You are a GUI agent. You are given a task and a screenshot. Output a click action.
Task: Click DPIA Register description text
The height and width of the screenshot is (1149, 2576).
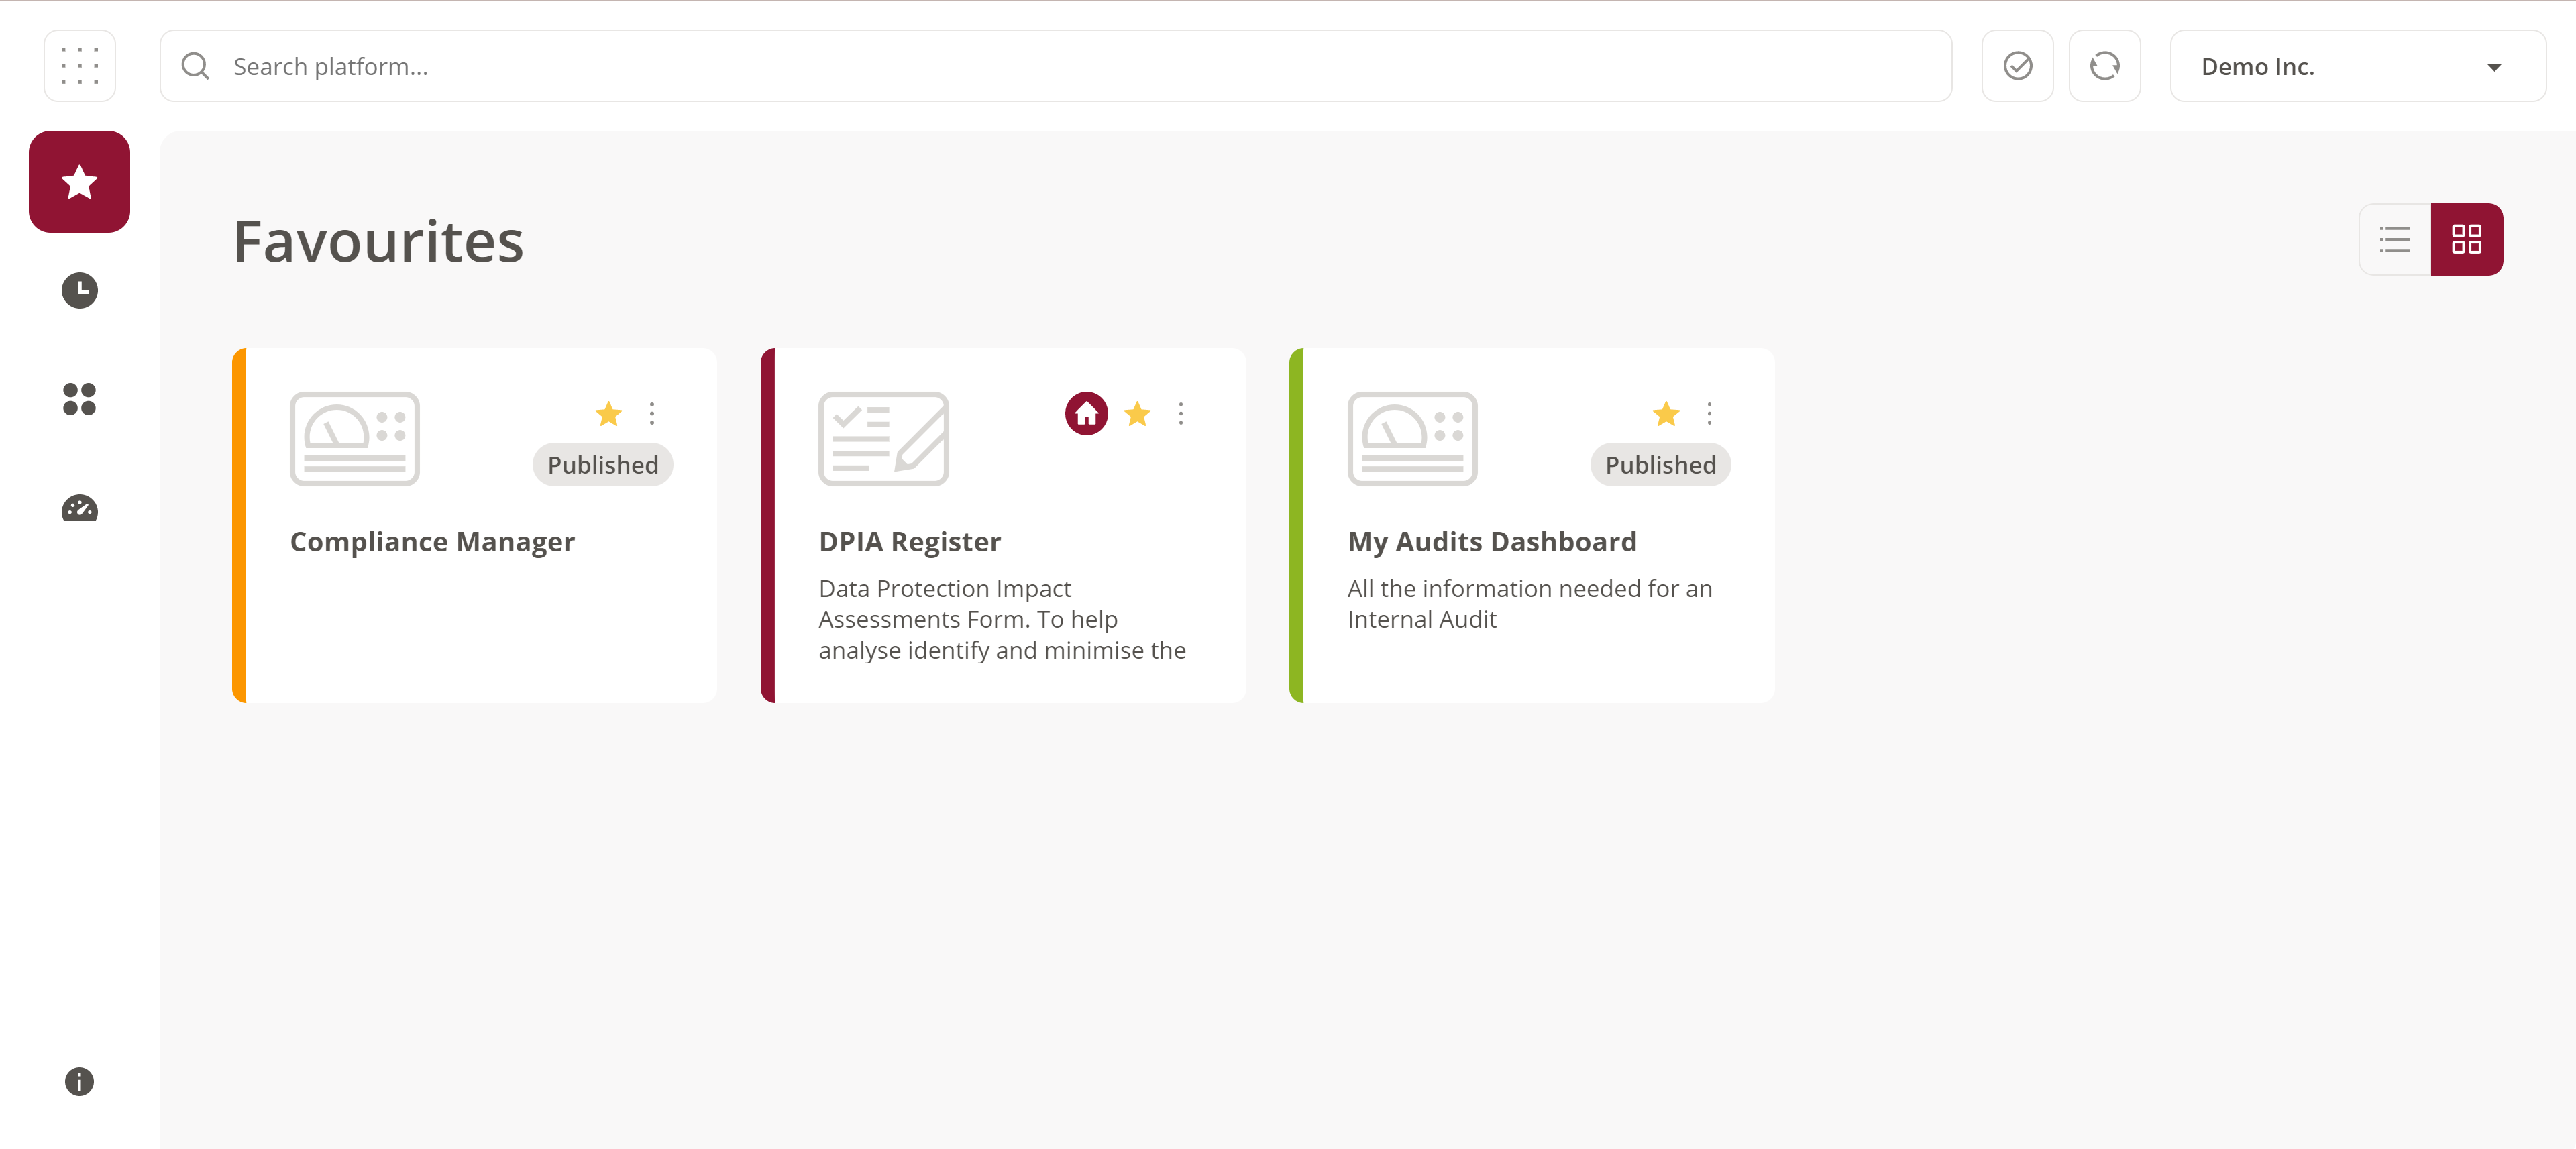click(x=1002, y=619)
